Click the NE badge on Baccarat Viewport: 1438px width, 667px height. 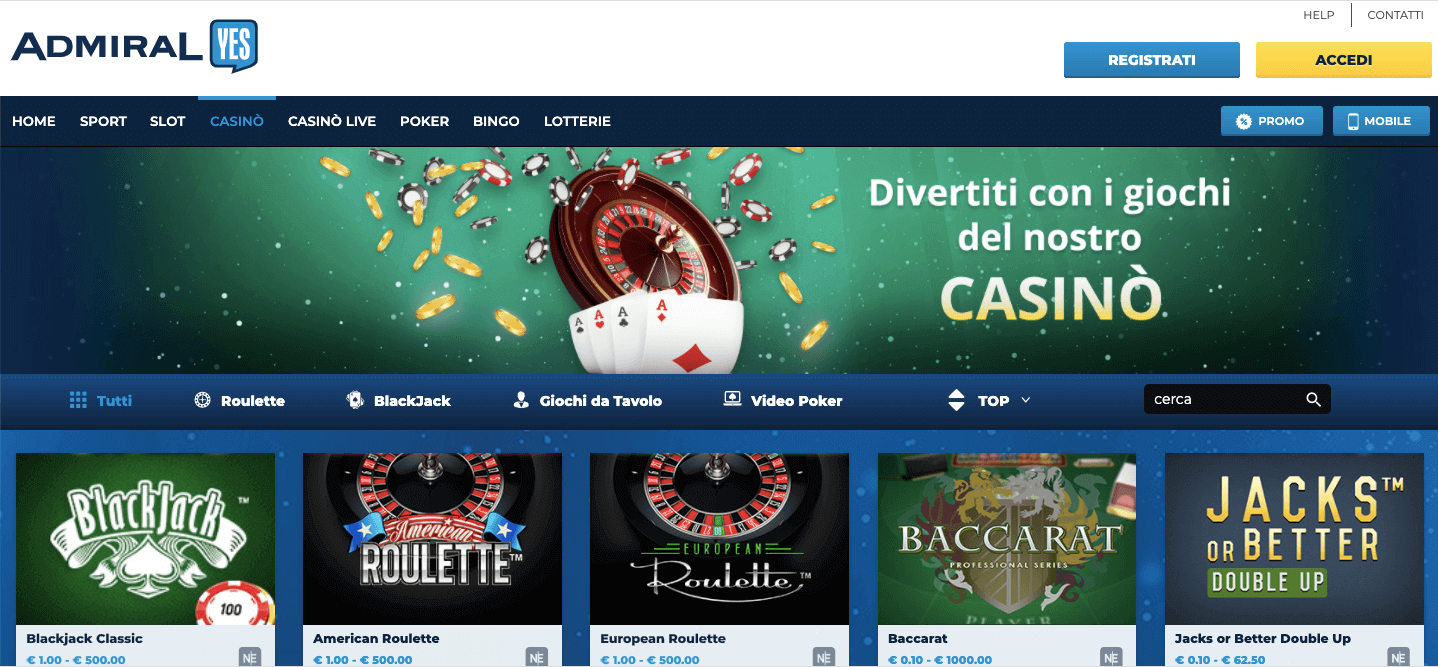1111,658
